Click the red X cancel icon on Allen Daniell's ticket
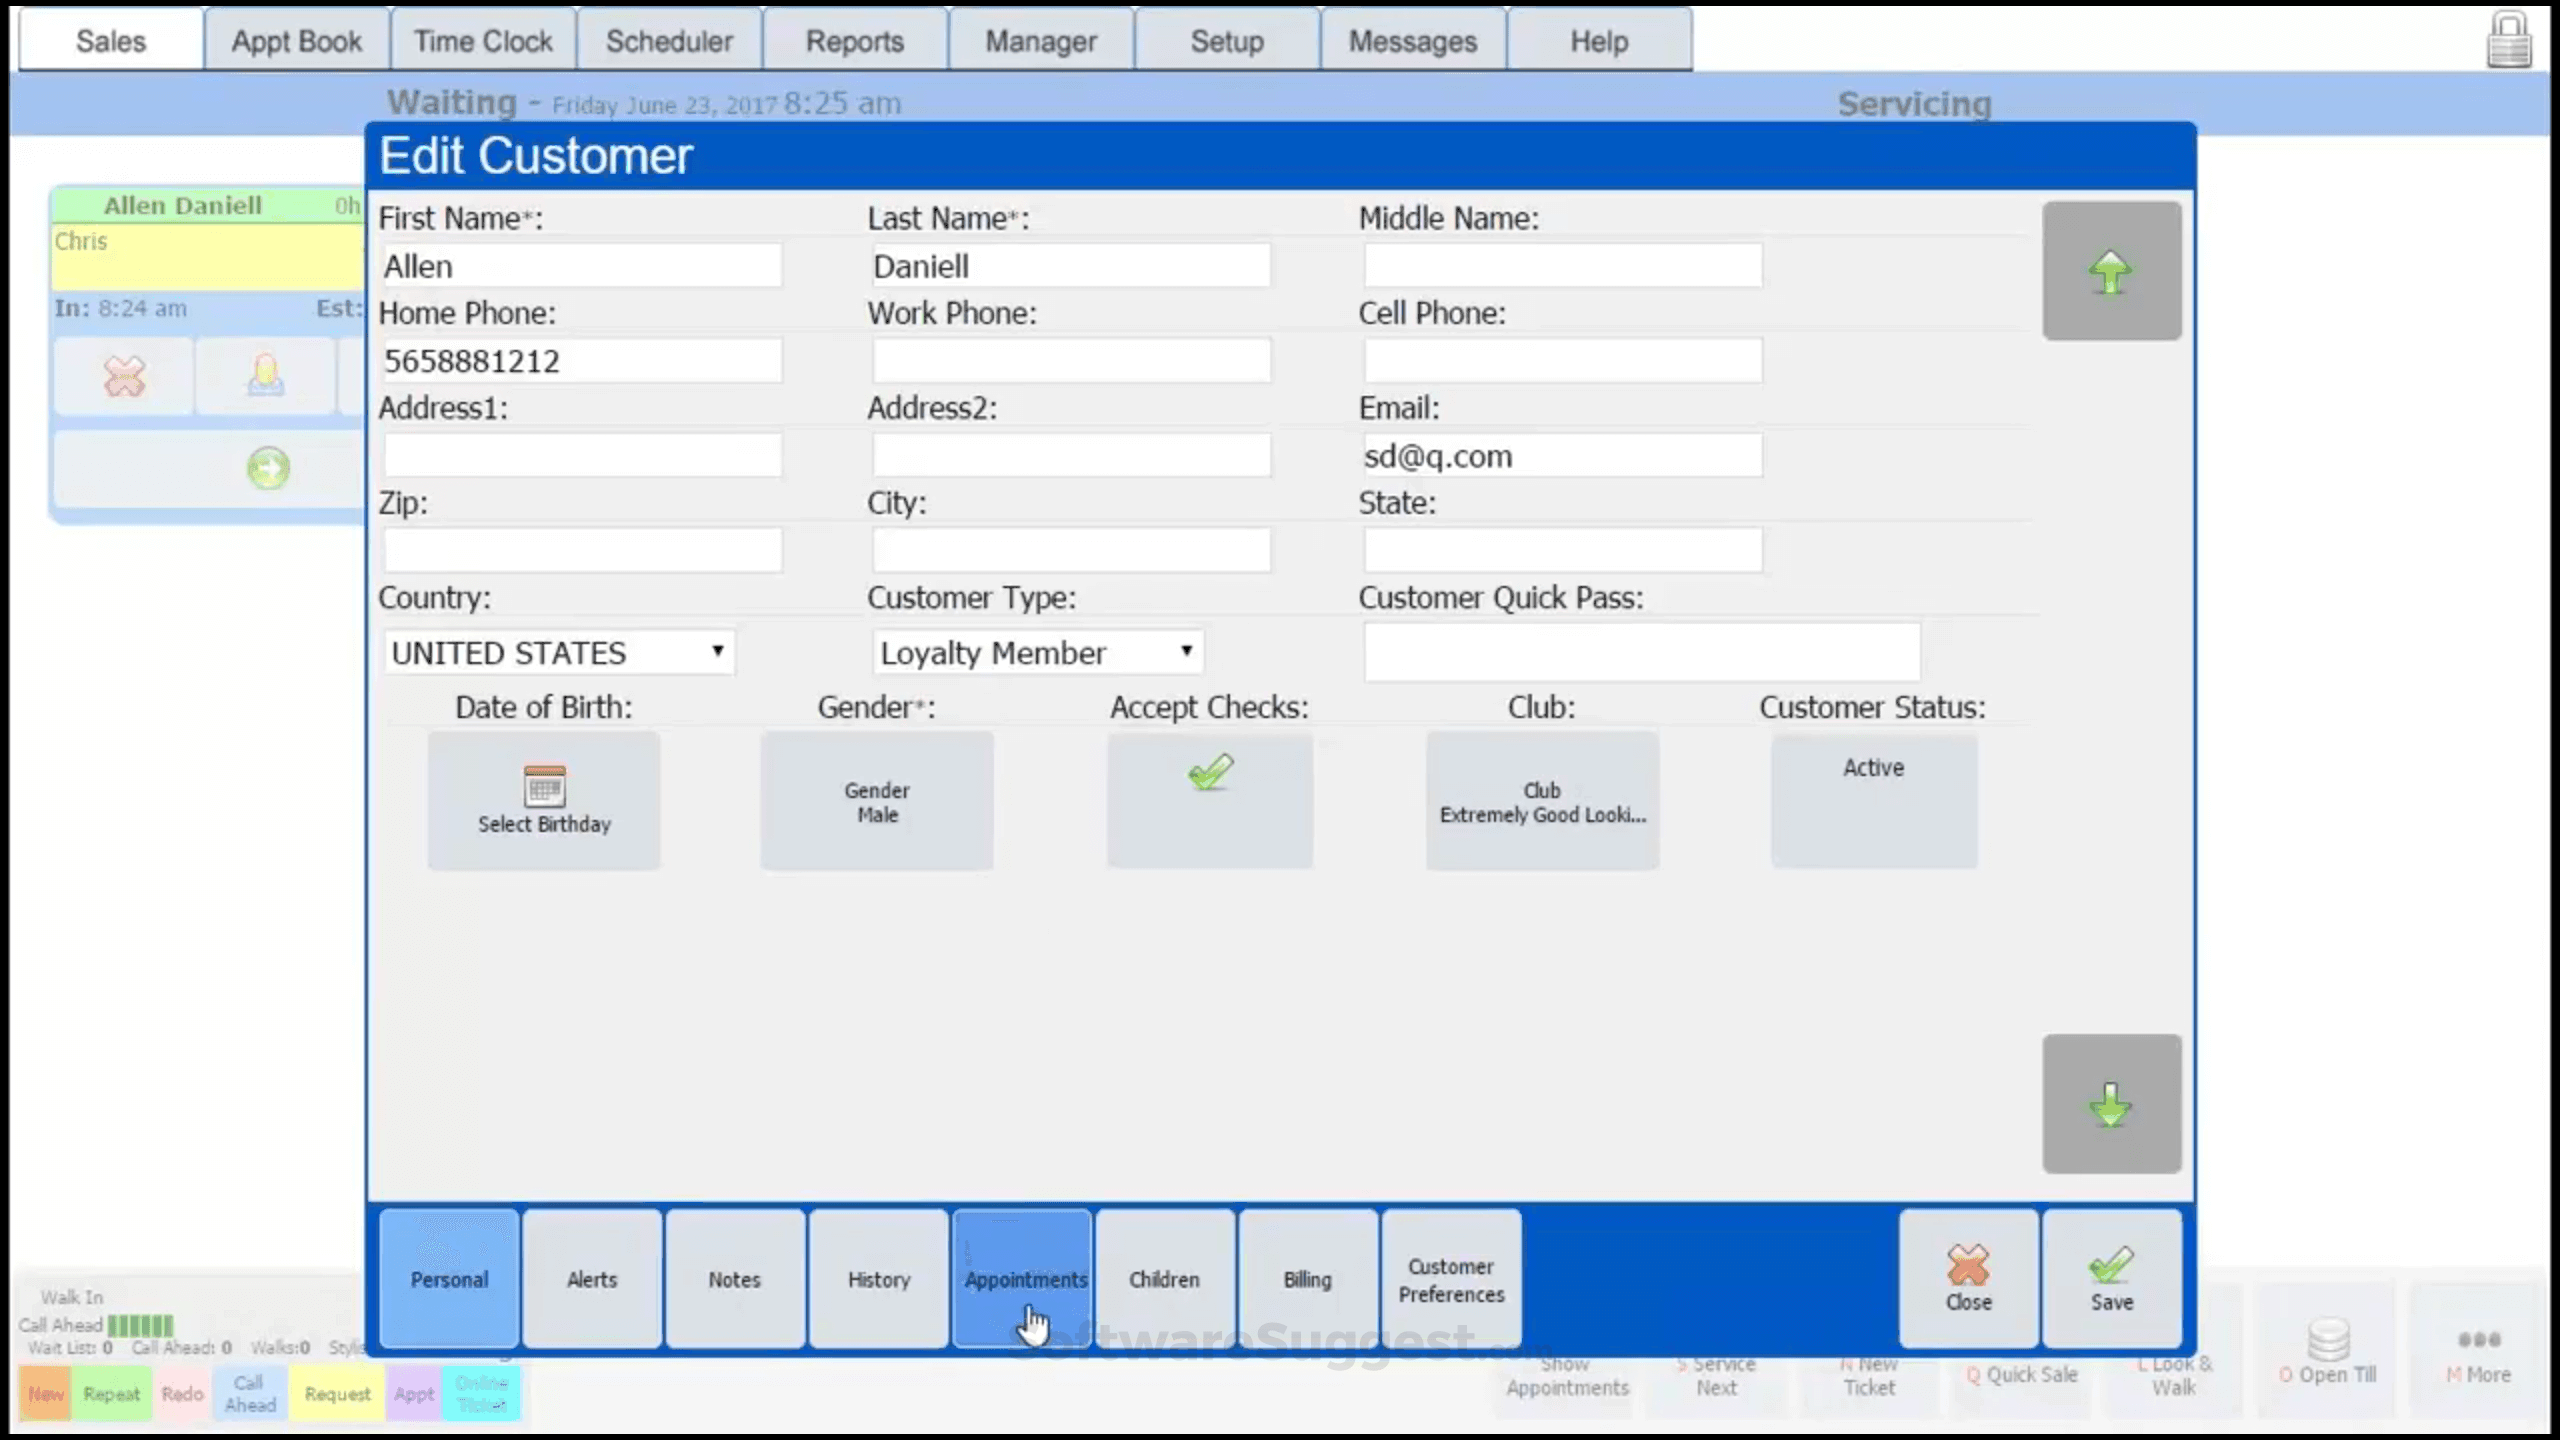The image size is (2560, 1440). (x=122, y=376)
